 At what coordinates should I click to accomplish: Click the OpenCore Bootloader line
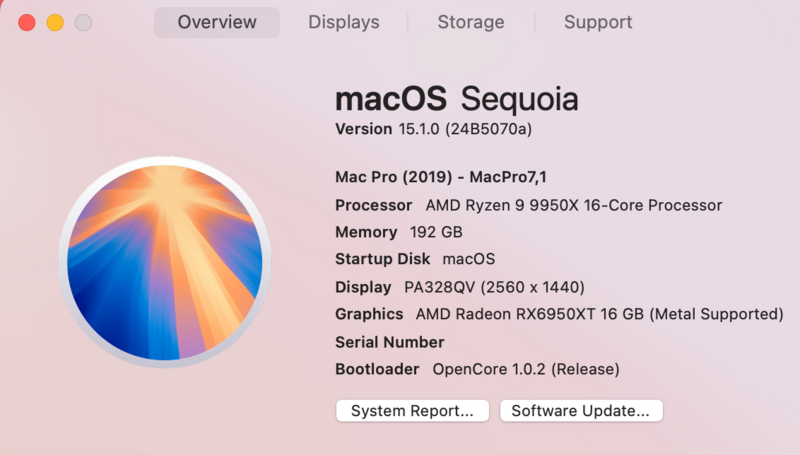477,369
